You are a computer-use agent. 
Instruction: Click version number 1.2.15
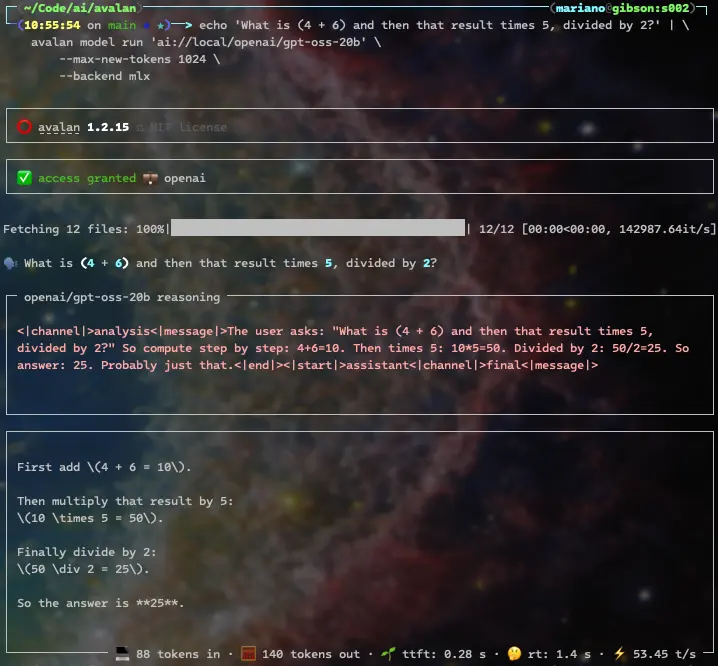coord(108,127)
